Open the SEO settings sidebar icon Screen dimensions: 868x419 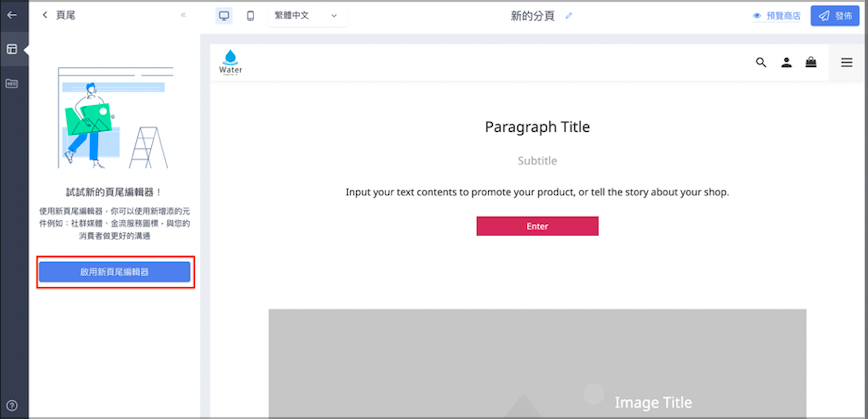[12, 83]
